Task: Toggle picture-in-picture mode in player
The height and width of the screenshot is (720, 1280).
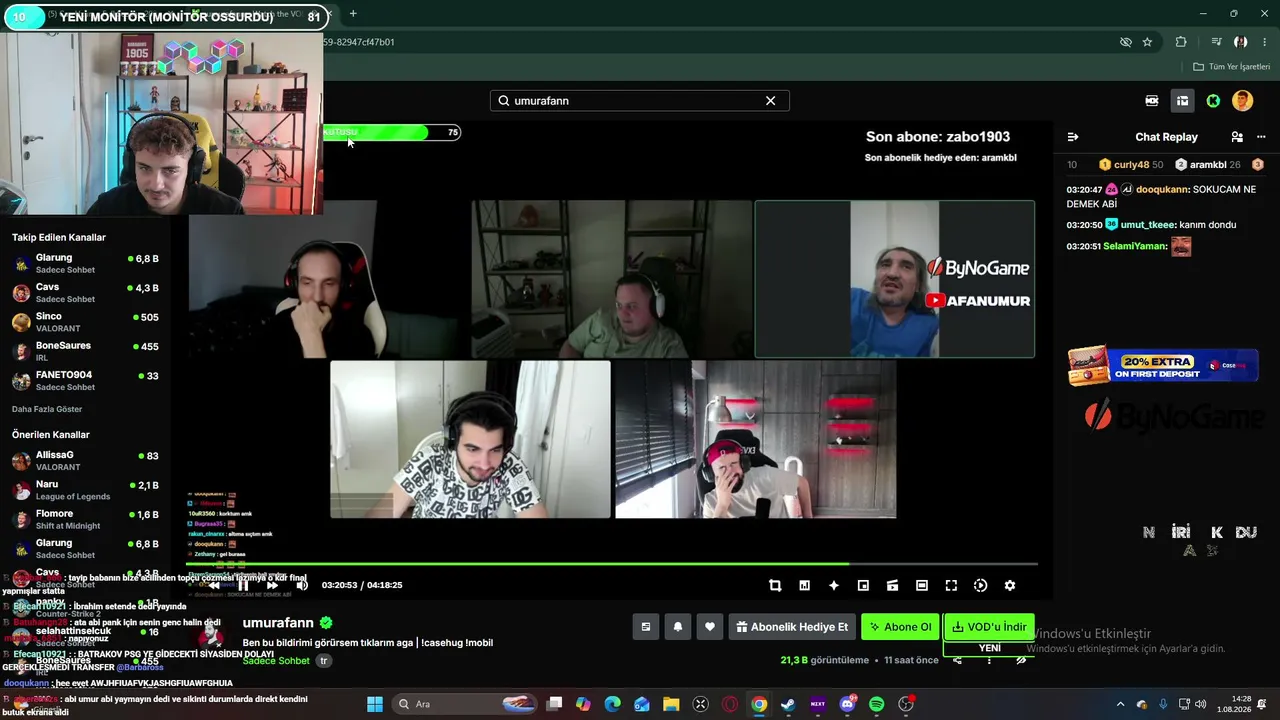Action: [x=863, y=585]
